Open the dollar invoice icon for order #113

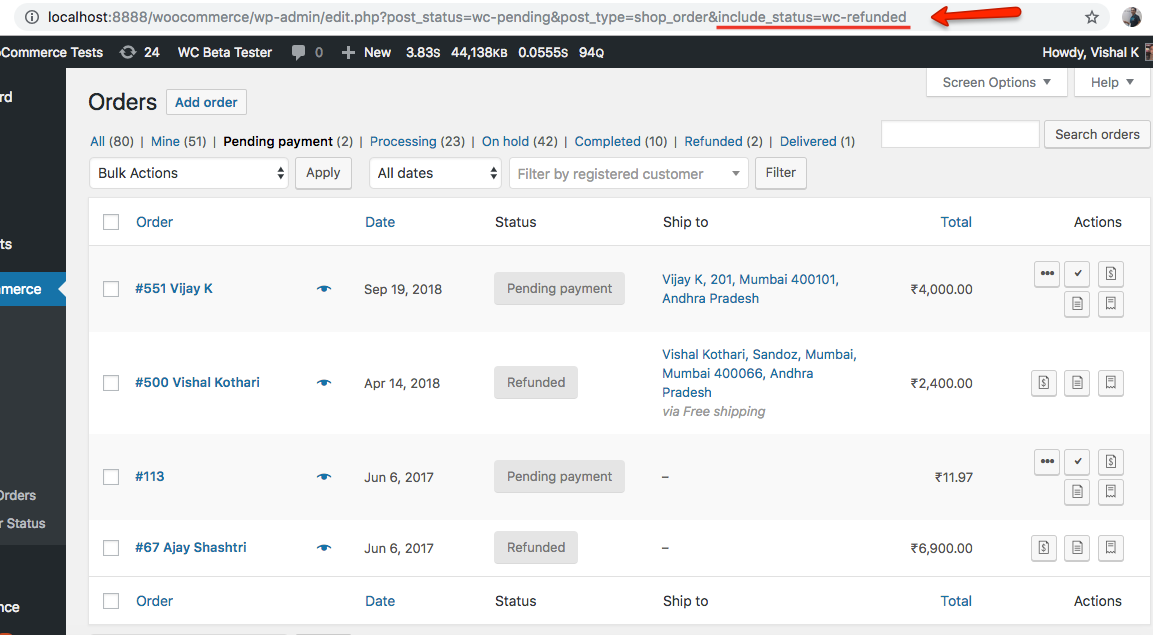1110,462
